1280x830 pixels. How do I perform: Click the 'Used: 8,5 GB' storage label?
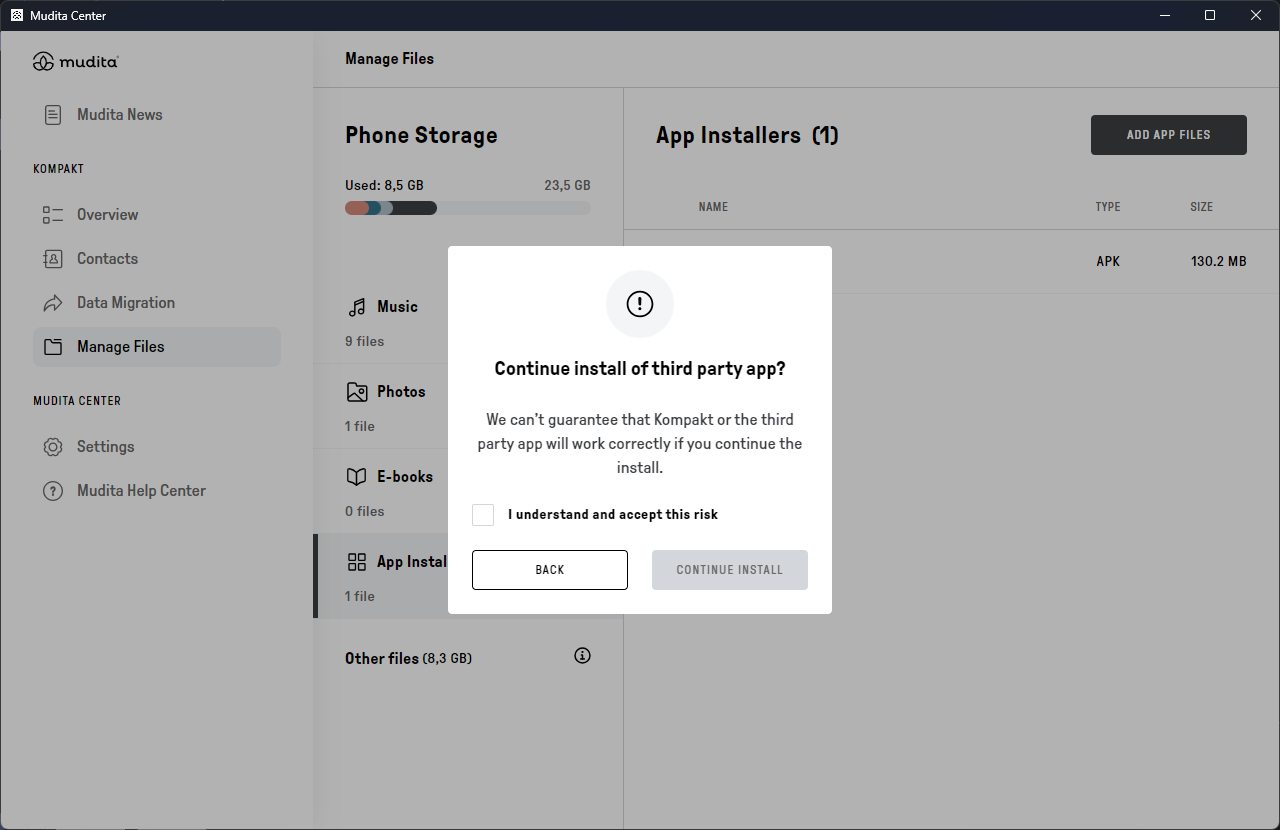[384, 186]
